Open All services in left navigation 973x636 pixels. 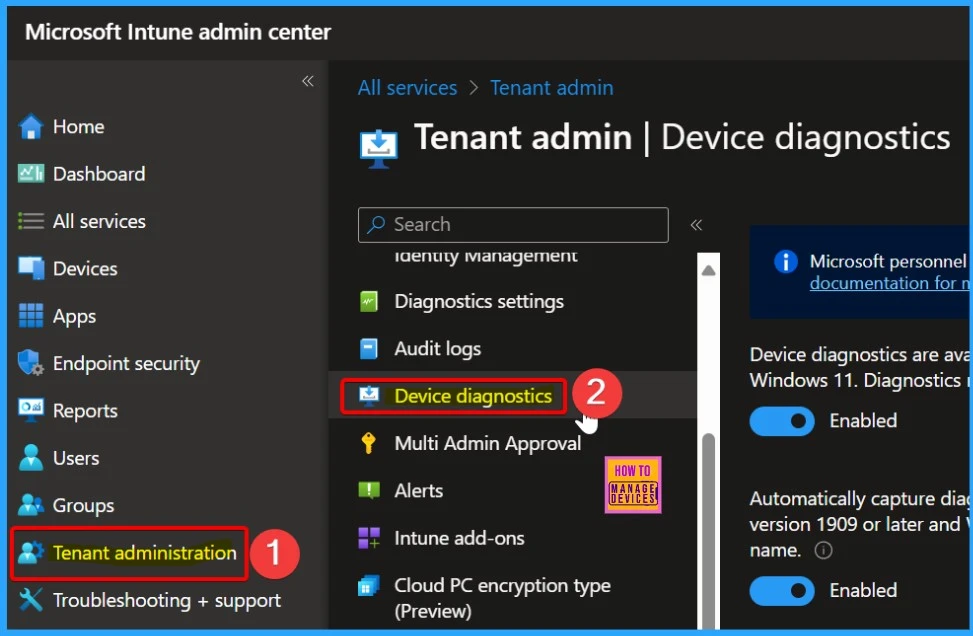click(99, 222)
